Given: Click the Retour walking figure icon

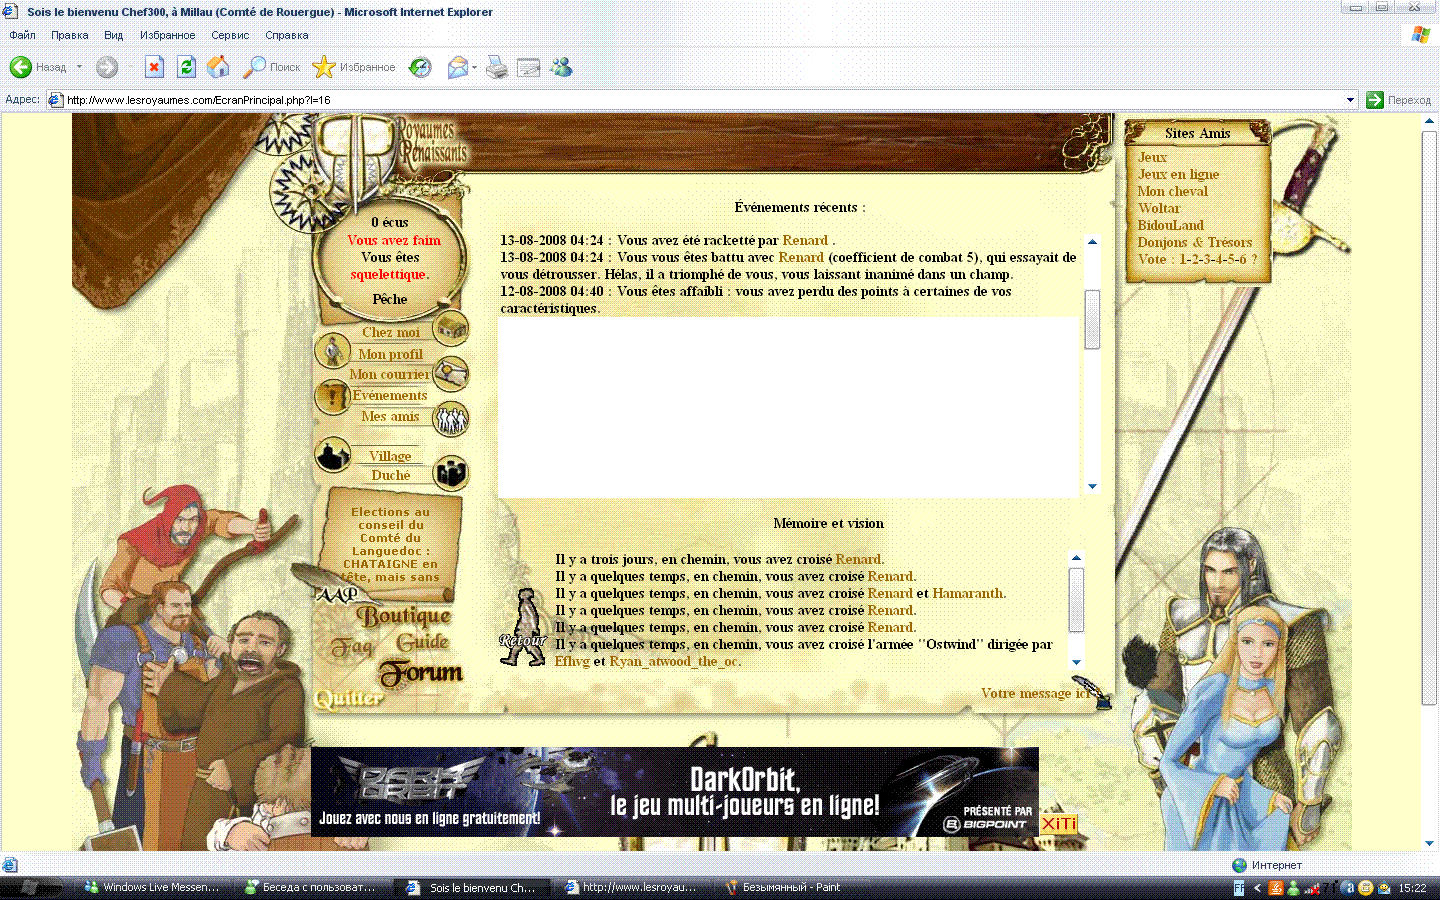Looking at the screenshot, I should [x=522, y=628].
